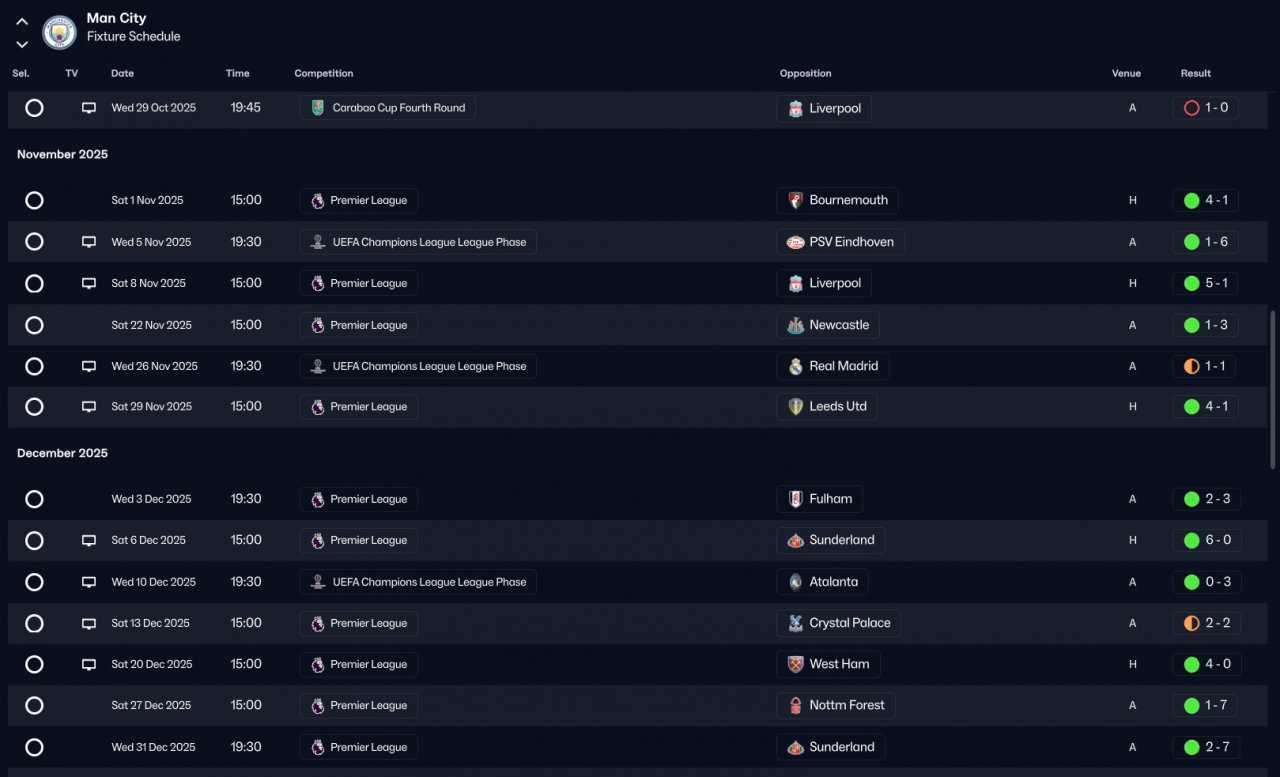The width and height of the screenshot is (1280, 777).
Task: Sort fixtures by the Date column header
Action: point(122,73)
